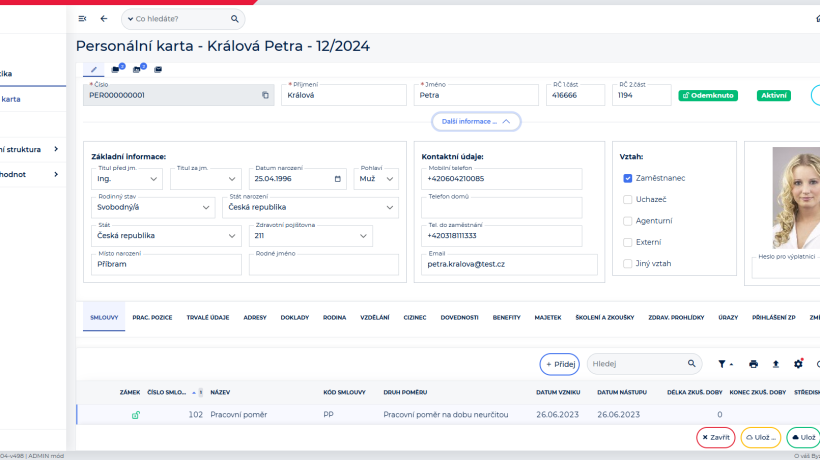Collapse the Další informace section
Viewport: 820px width, 460px height.
click(x=476, y=121)
